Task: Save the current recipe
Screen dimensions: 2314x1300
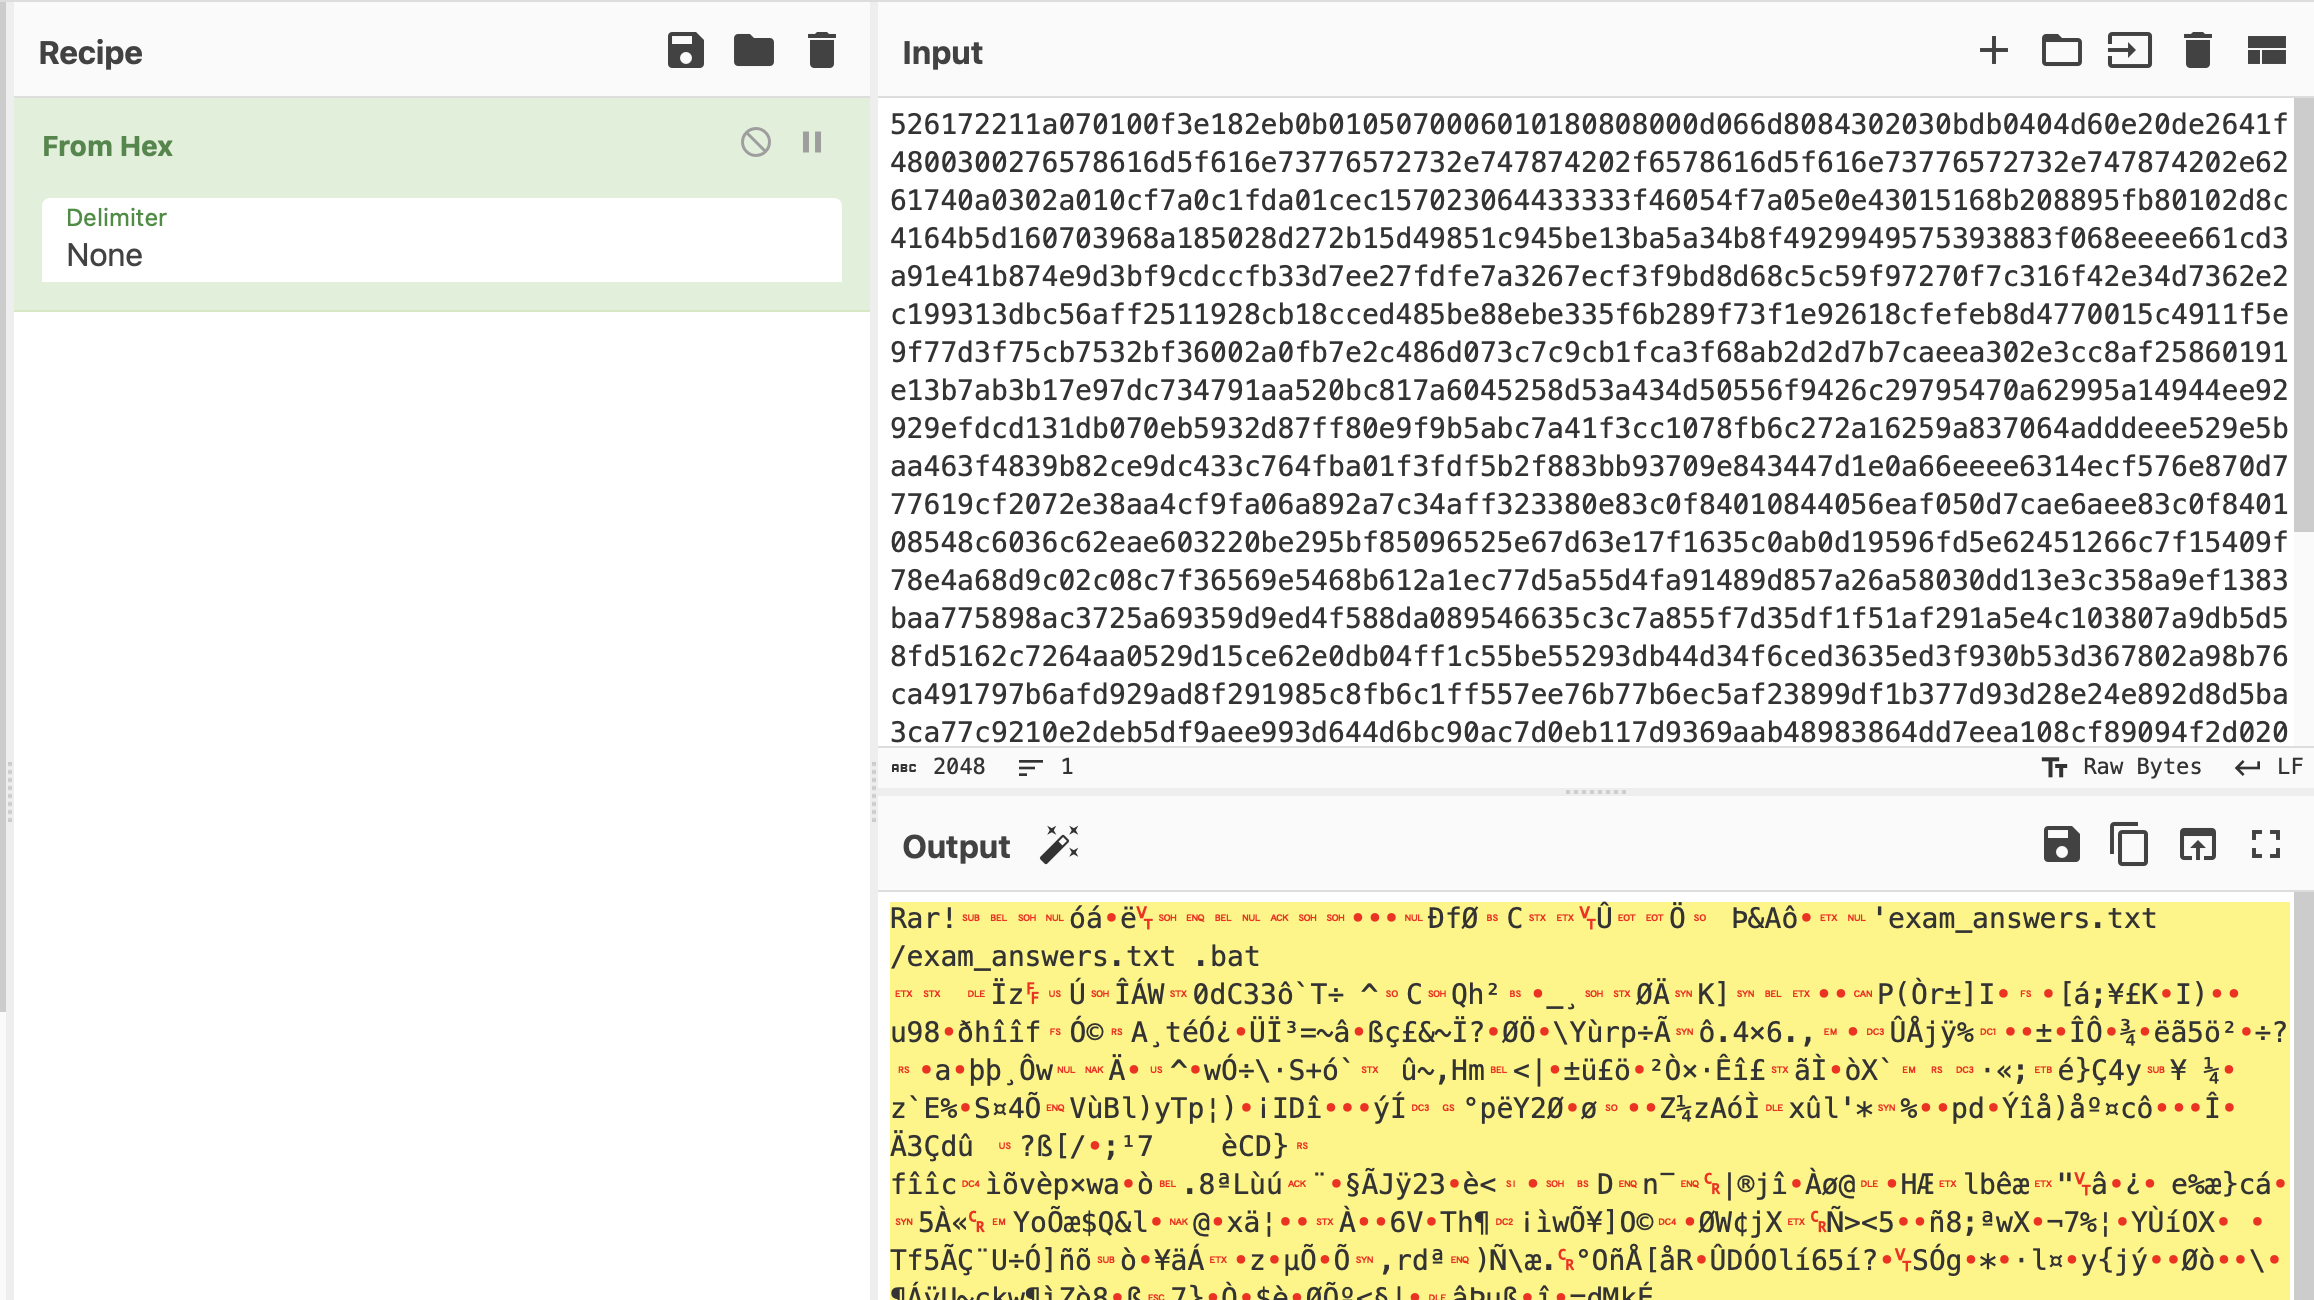Action: [685, 51]
